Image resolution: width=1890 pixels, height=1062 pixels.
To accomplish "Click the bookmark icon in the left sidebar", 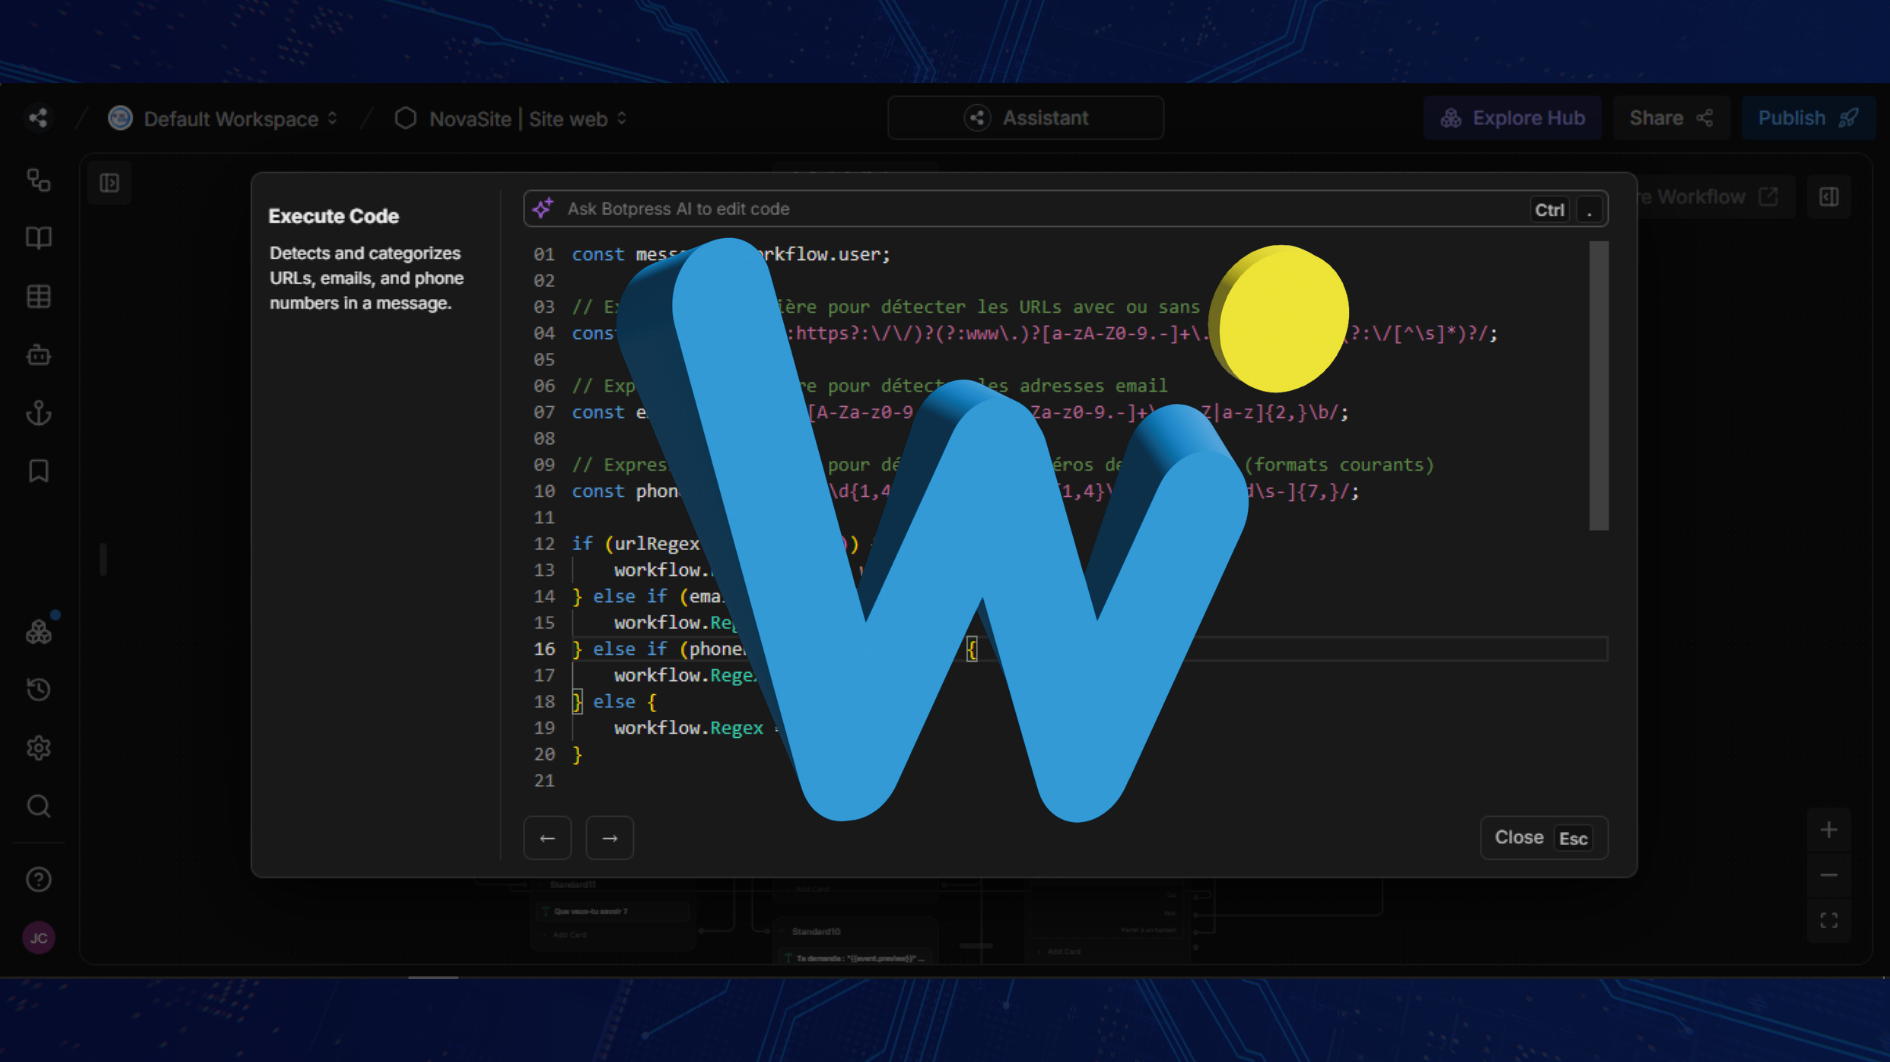I will (38, 471).
